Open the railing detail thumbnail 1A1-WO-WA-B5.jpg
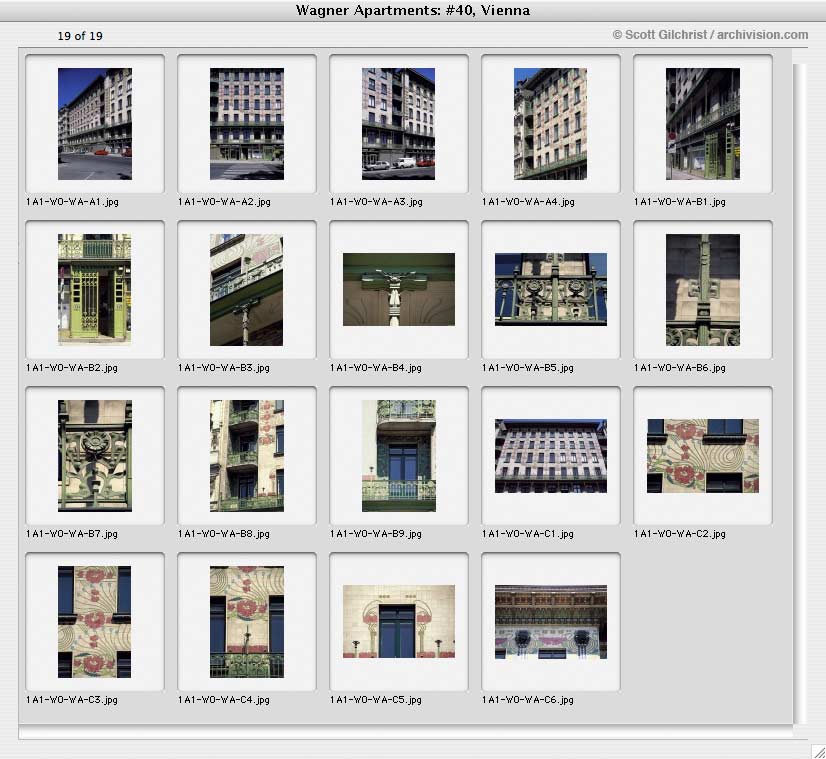826x759 pixels. click(551, 289)
